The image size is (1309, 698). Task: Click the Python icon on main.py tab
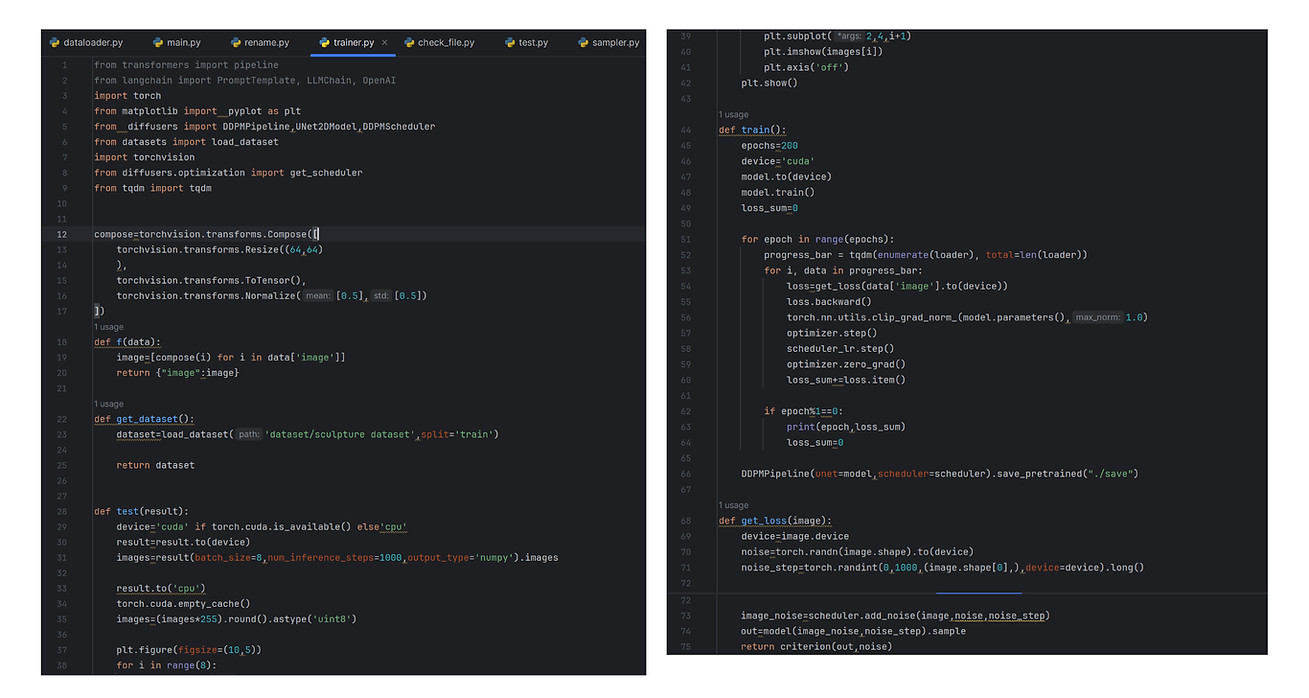point(158,43)
